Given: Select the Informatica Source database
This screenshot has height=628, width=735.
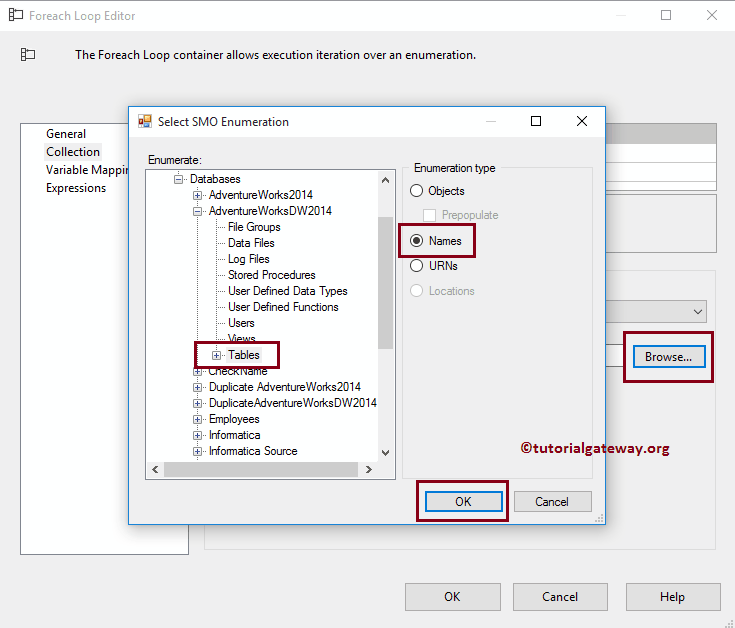Looking at the screenshot, I should click(x=253, y=451).
